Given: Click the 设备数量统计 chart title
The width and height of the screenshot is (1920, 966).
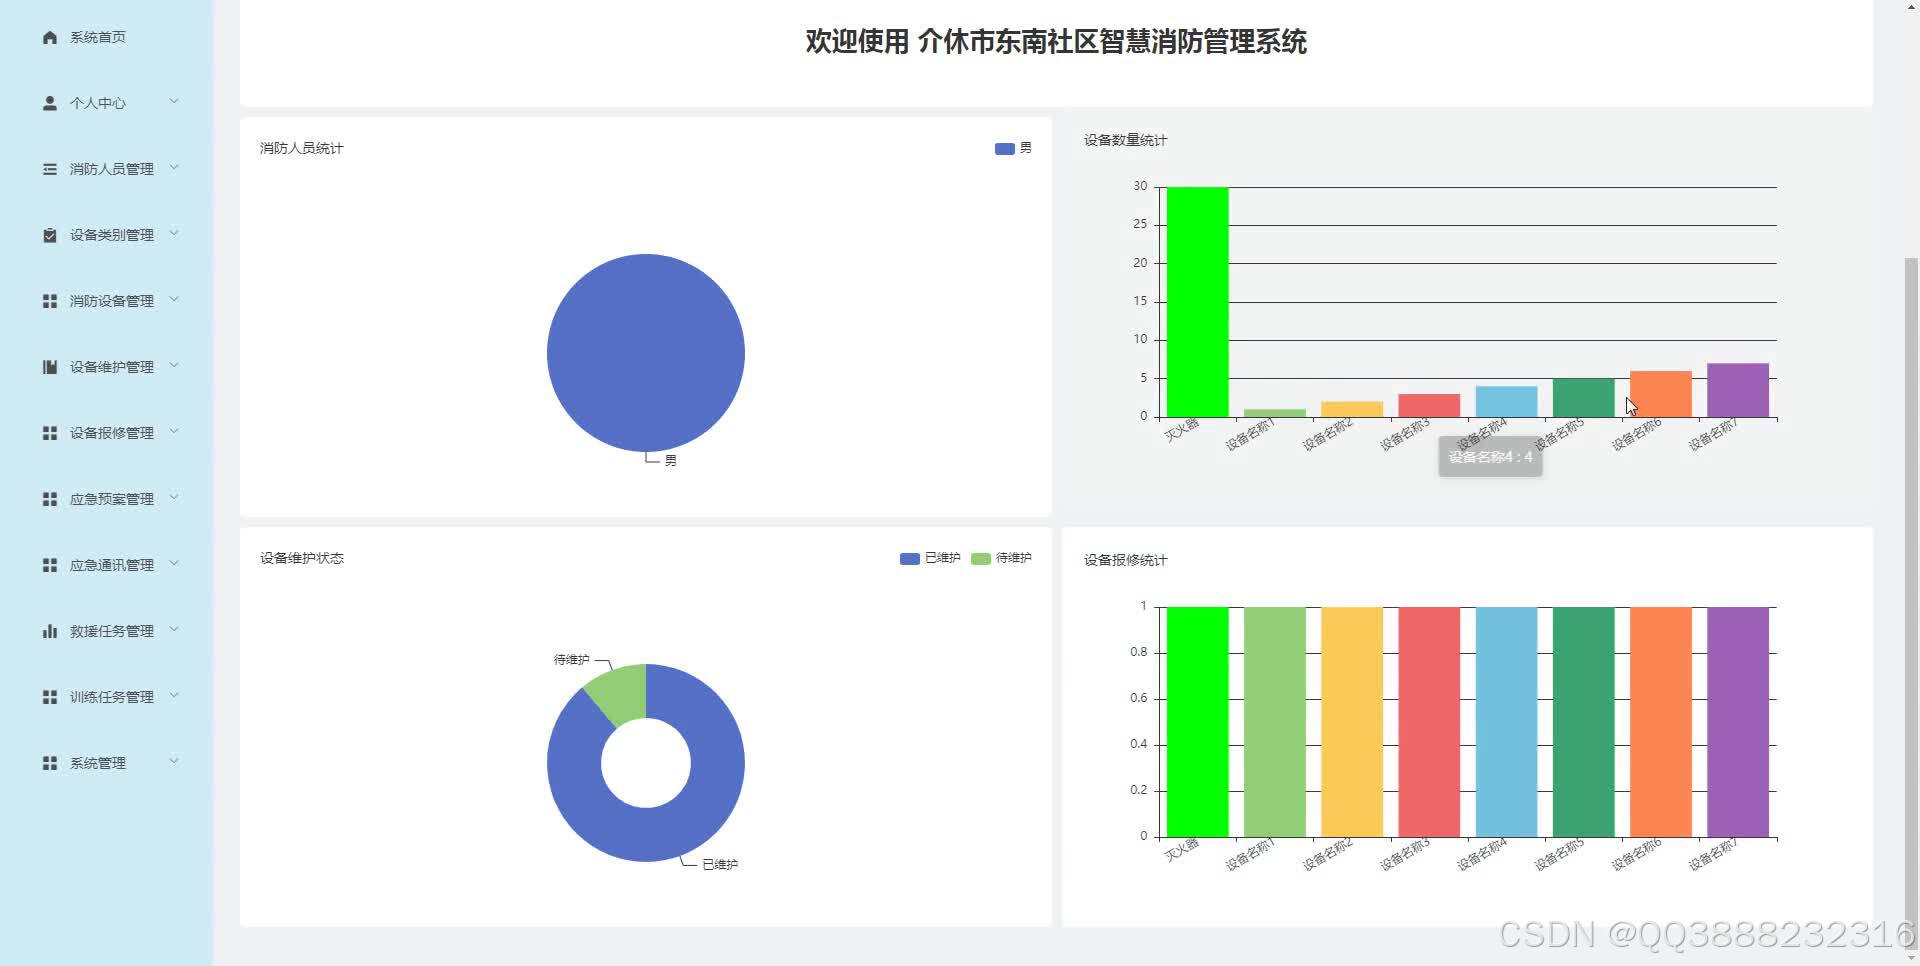Looking at the screenshot, I should pyautogui.click(x=1126, y=140).
